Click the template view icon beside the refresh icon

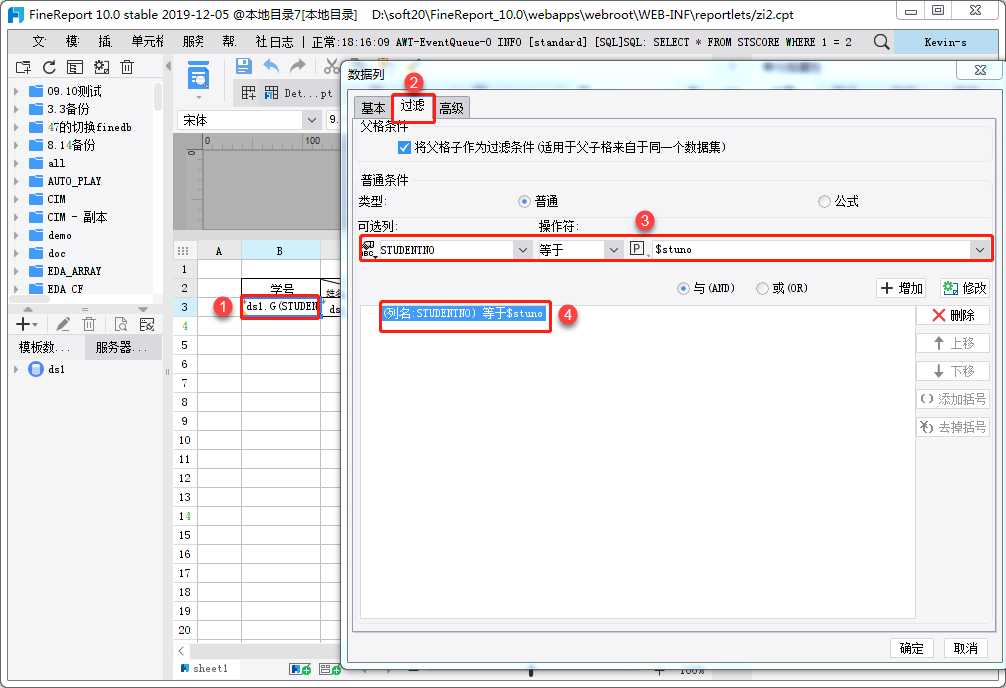pyautogui.click(x=75, y=67)
